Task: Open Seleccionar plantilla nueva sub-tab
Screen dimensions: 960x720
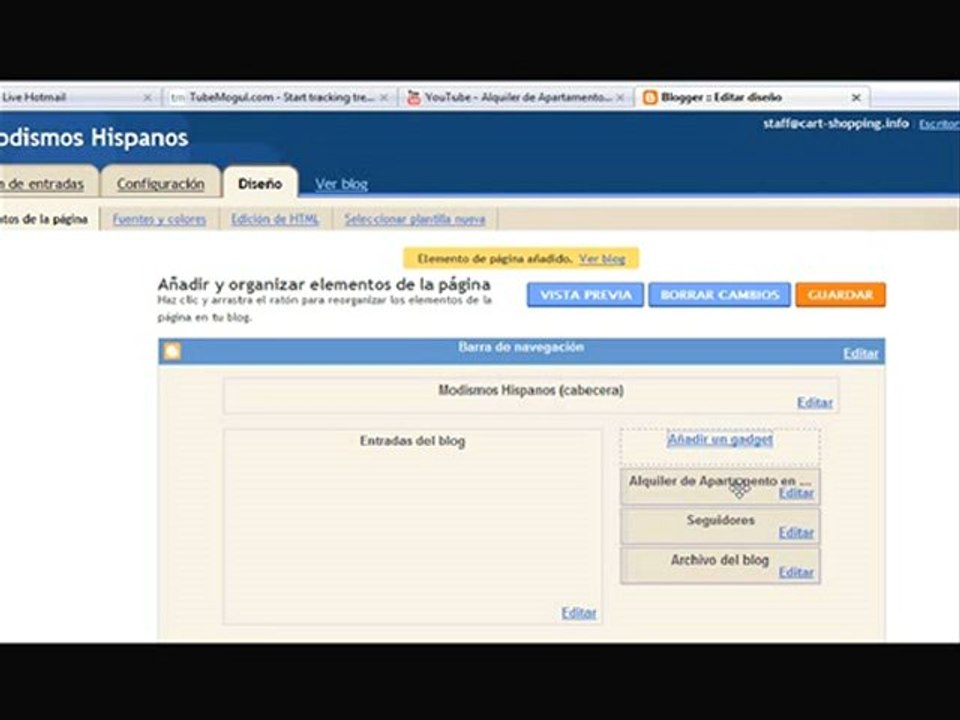Action: pyautogui.click(x=414, y=219)
